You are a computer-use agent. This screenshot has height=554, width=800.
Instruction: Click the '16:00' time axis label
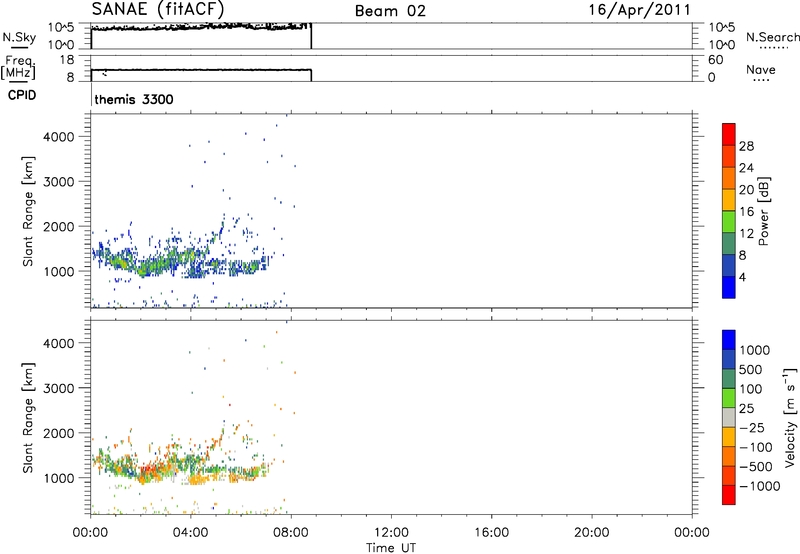491,532
